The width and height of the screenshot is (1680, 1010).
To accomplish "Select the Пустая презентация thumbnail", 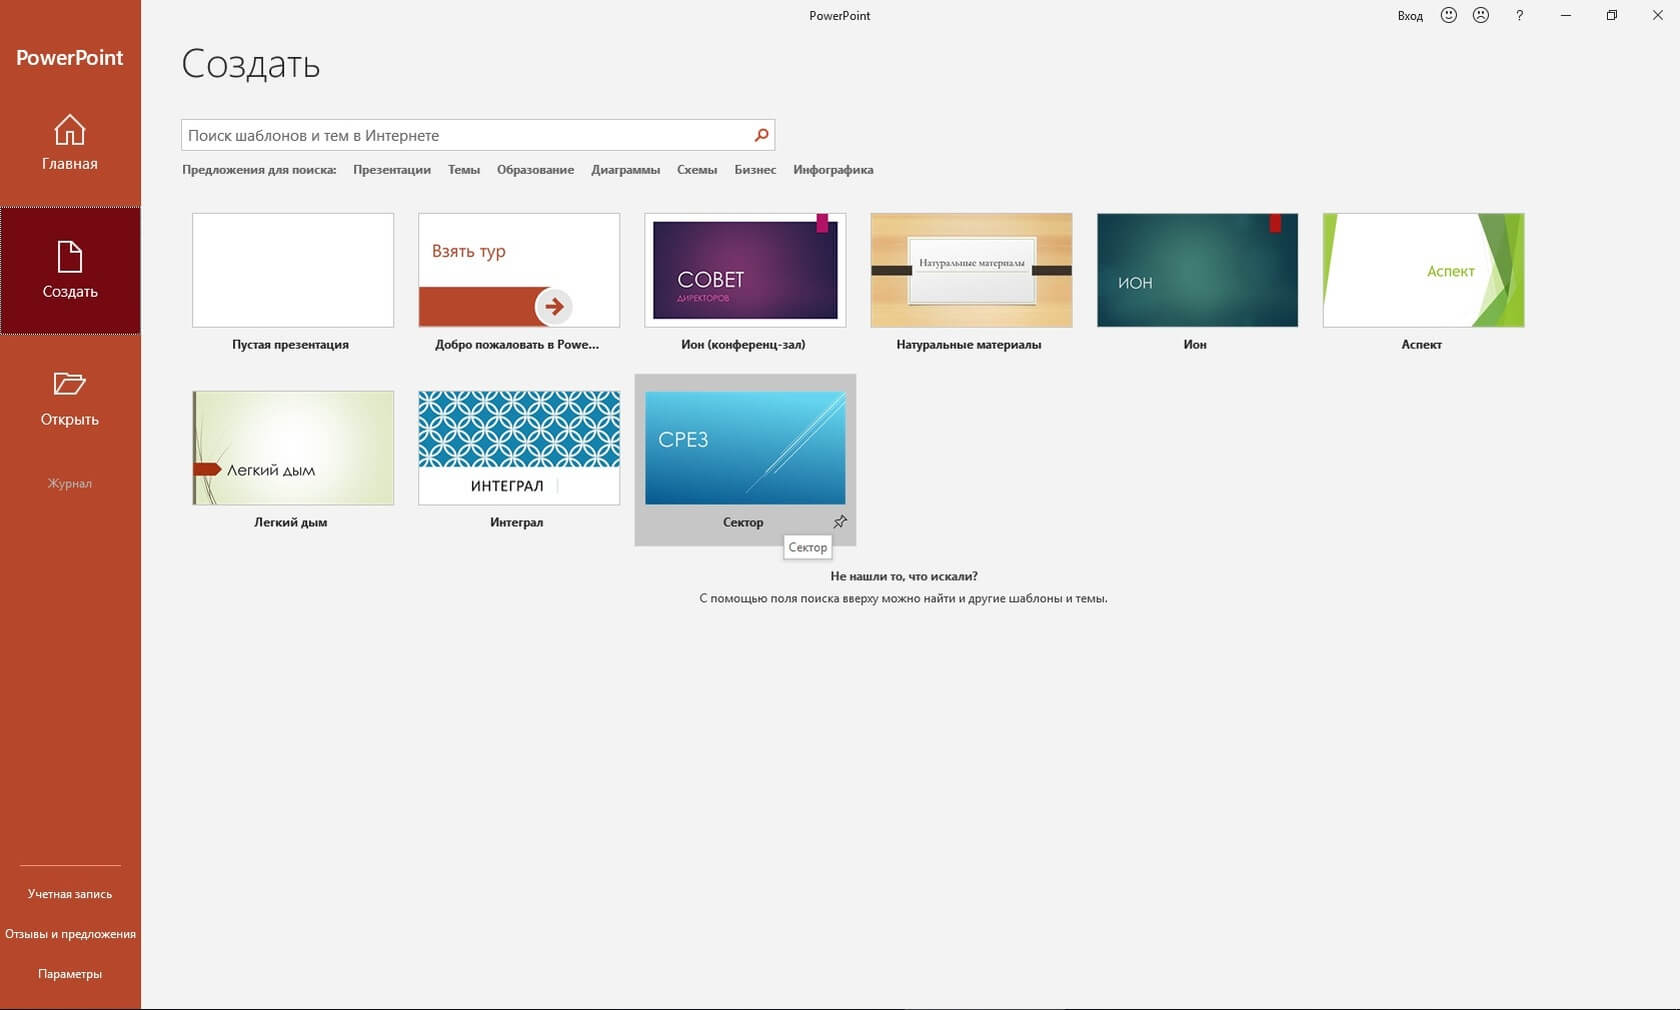I will click(x=293, y=270).
